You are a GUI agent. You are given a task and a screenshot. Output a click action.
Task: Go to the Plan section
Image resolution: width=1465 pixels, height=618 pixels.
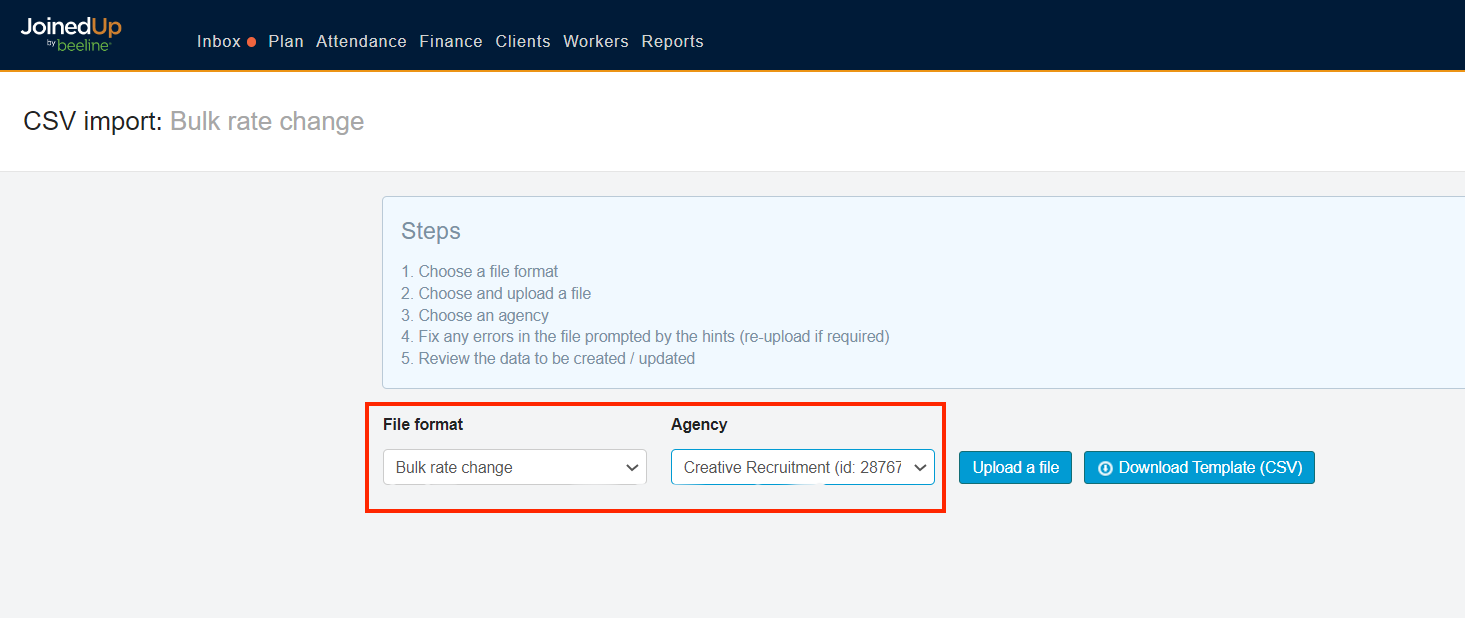click(286, 42)
